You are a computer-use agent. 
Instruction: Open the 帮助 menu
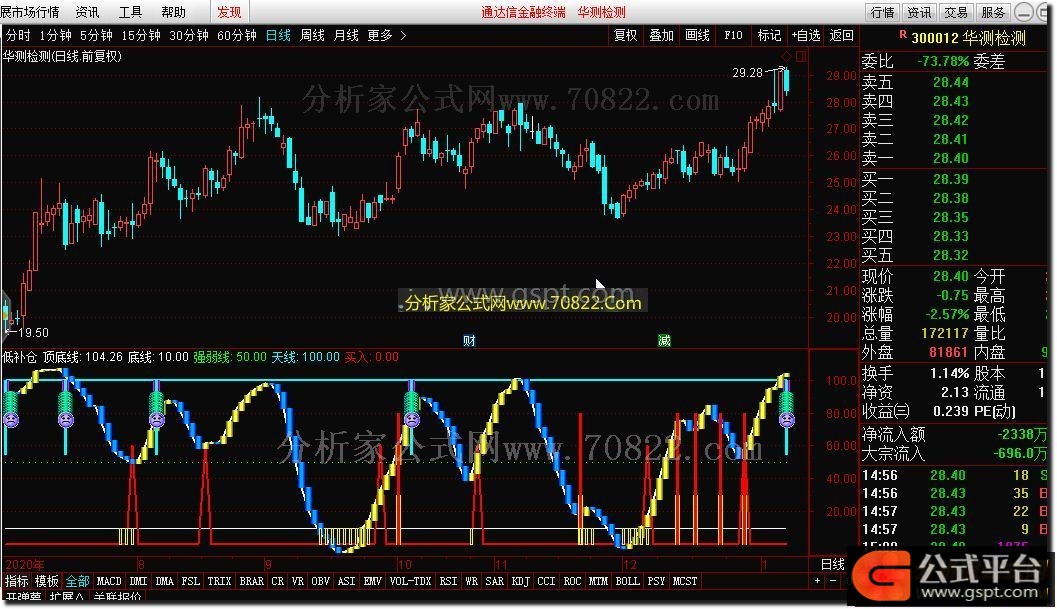173,12
